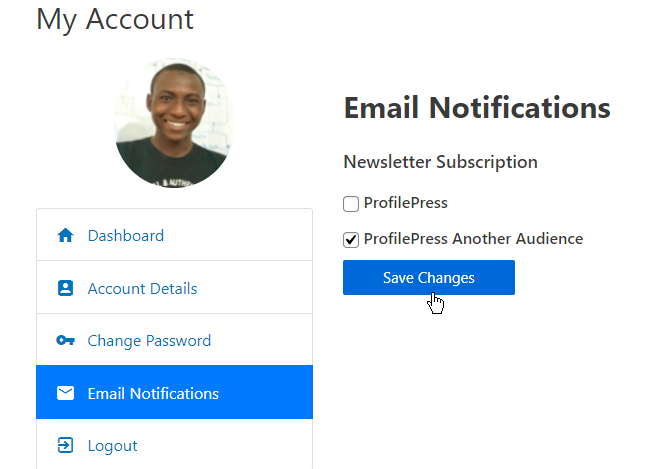Log out using the Logout link
Screen dimensions: 660x469
(112, 445)
